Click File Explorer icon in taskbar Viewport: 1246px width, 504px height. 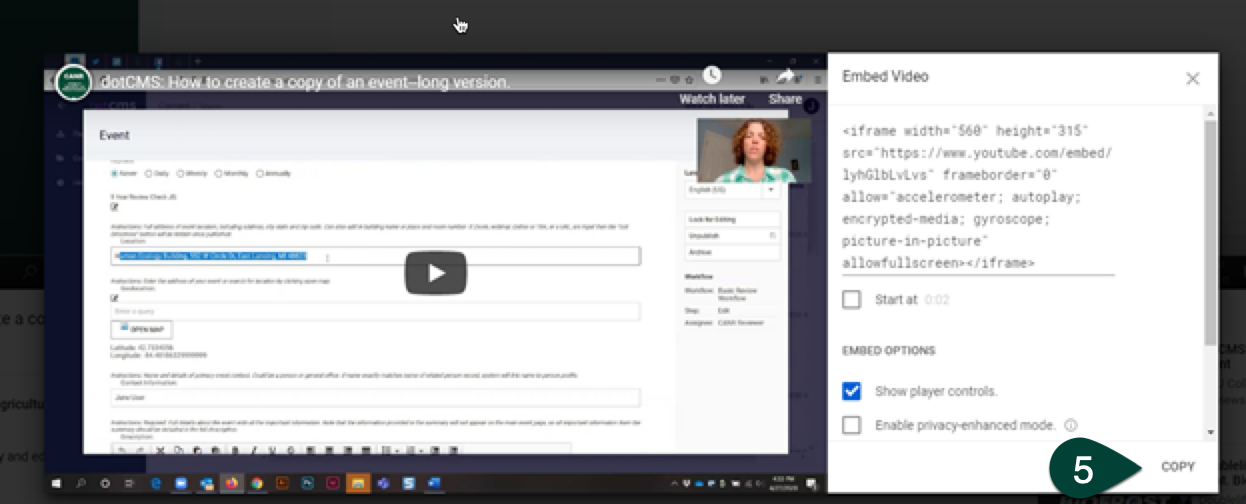click(357, 484)
